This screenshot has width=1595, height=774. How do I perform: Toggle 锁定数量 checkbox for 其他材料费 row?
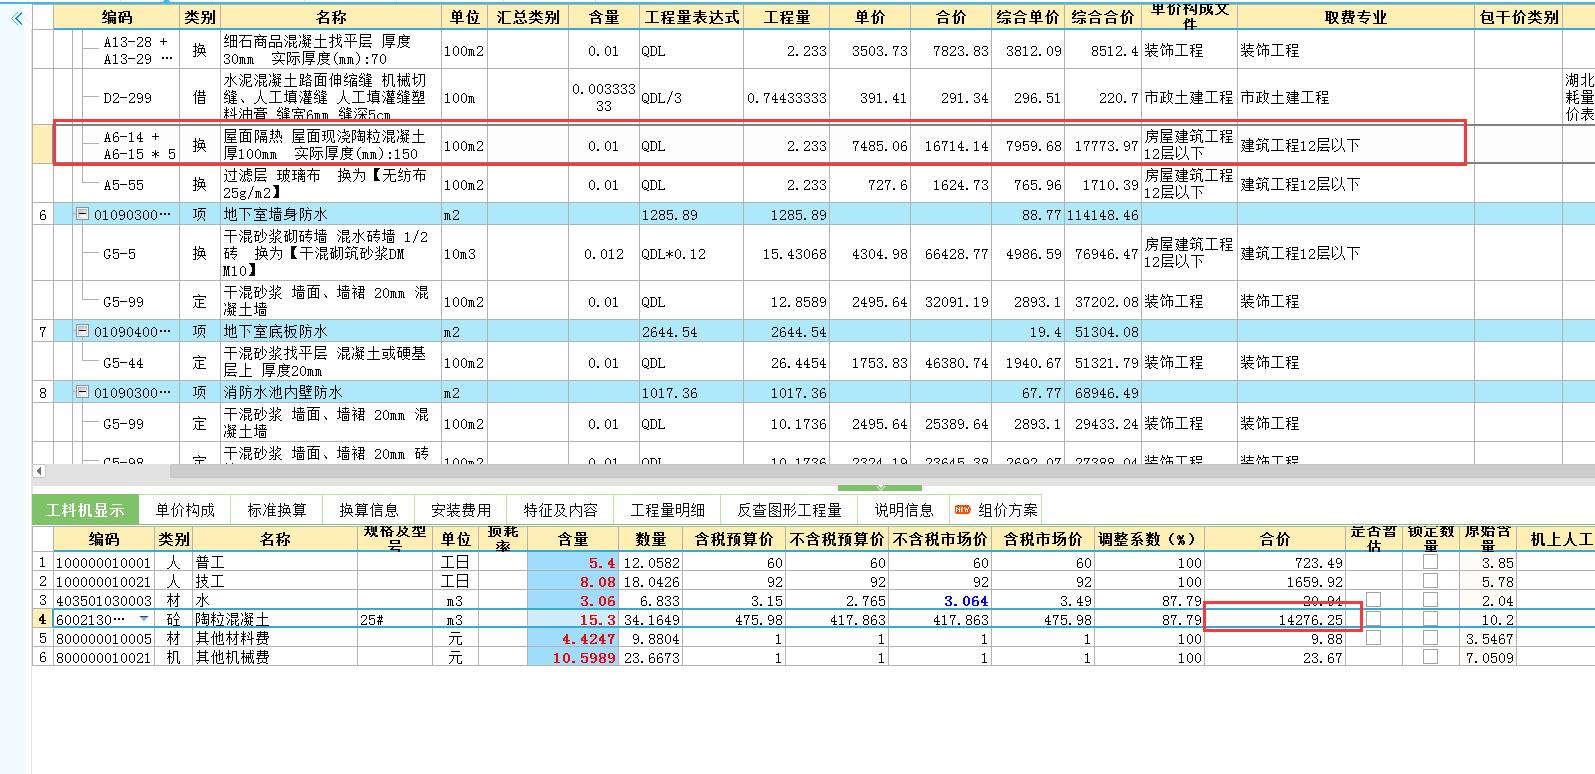coord(1430,638)
